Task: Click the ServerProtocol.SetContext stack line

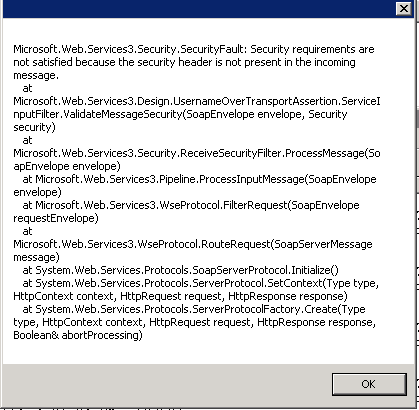Action: [201, 283]
